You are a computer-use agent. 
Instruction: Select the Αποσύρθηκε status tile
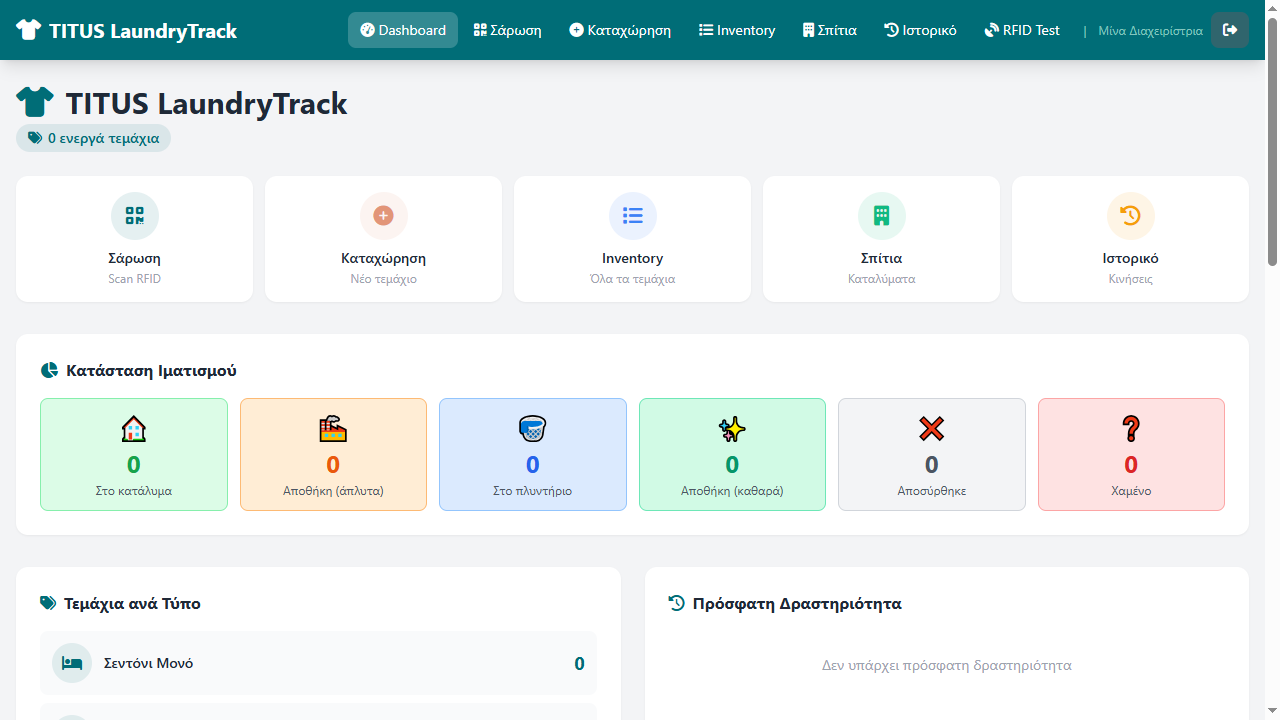pyautogui.click(x=932, y=455)
